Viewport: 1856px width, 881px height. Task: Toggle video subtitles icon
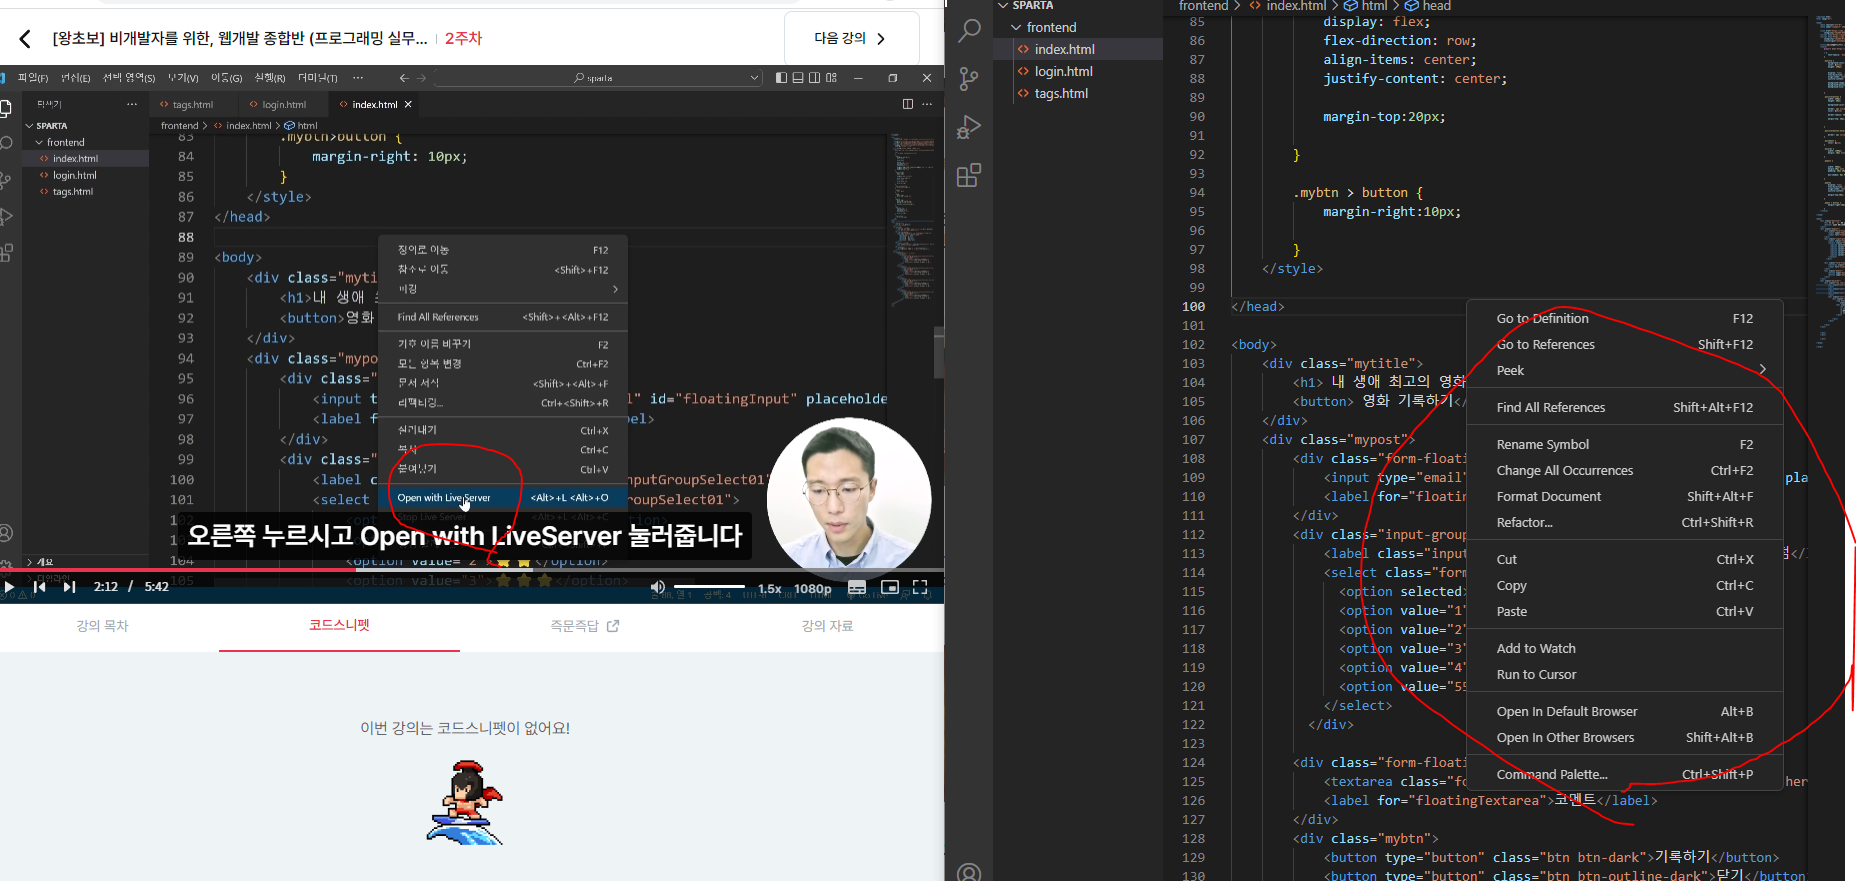tap(857, 588)
